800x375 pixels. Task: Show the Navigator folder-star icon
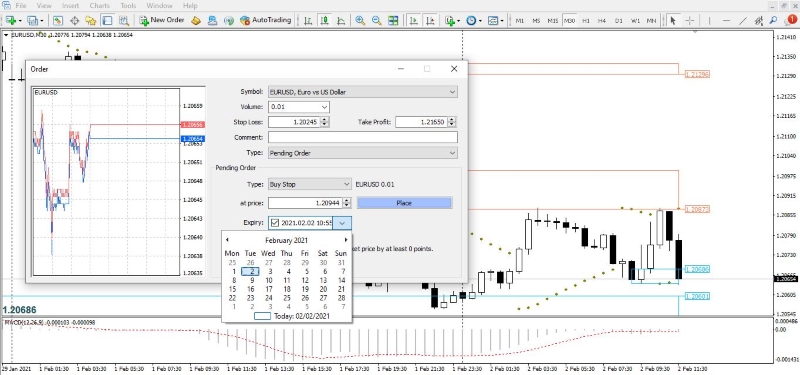[90, 20]
